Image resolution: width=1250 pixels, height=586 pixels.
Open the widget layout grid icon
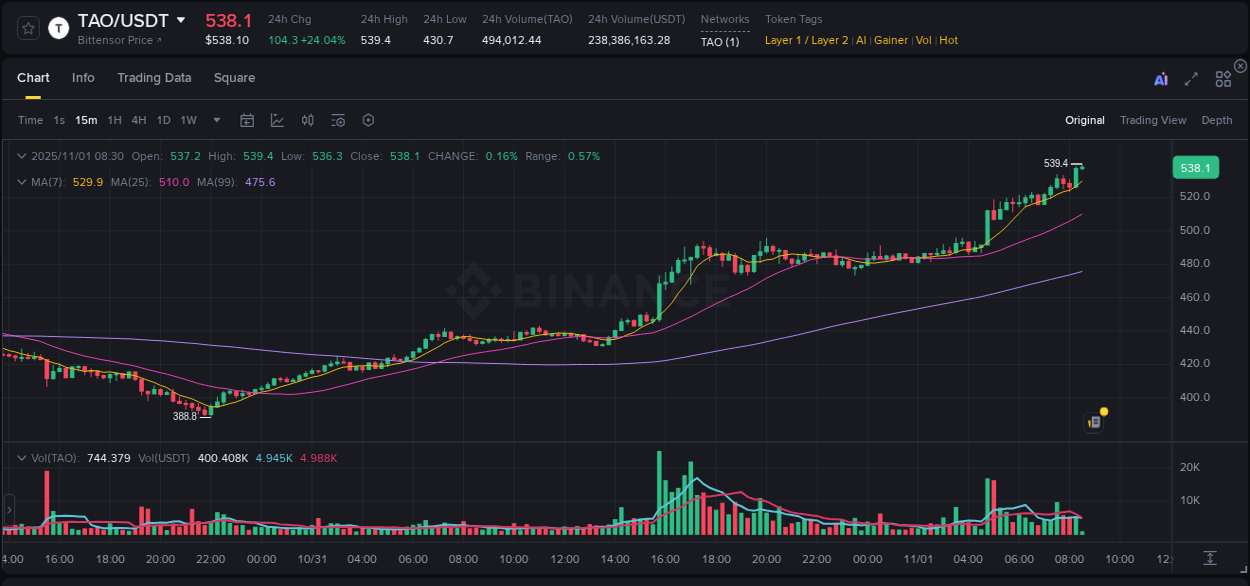pyautogui.click(x=1223, y=79)
